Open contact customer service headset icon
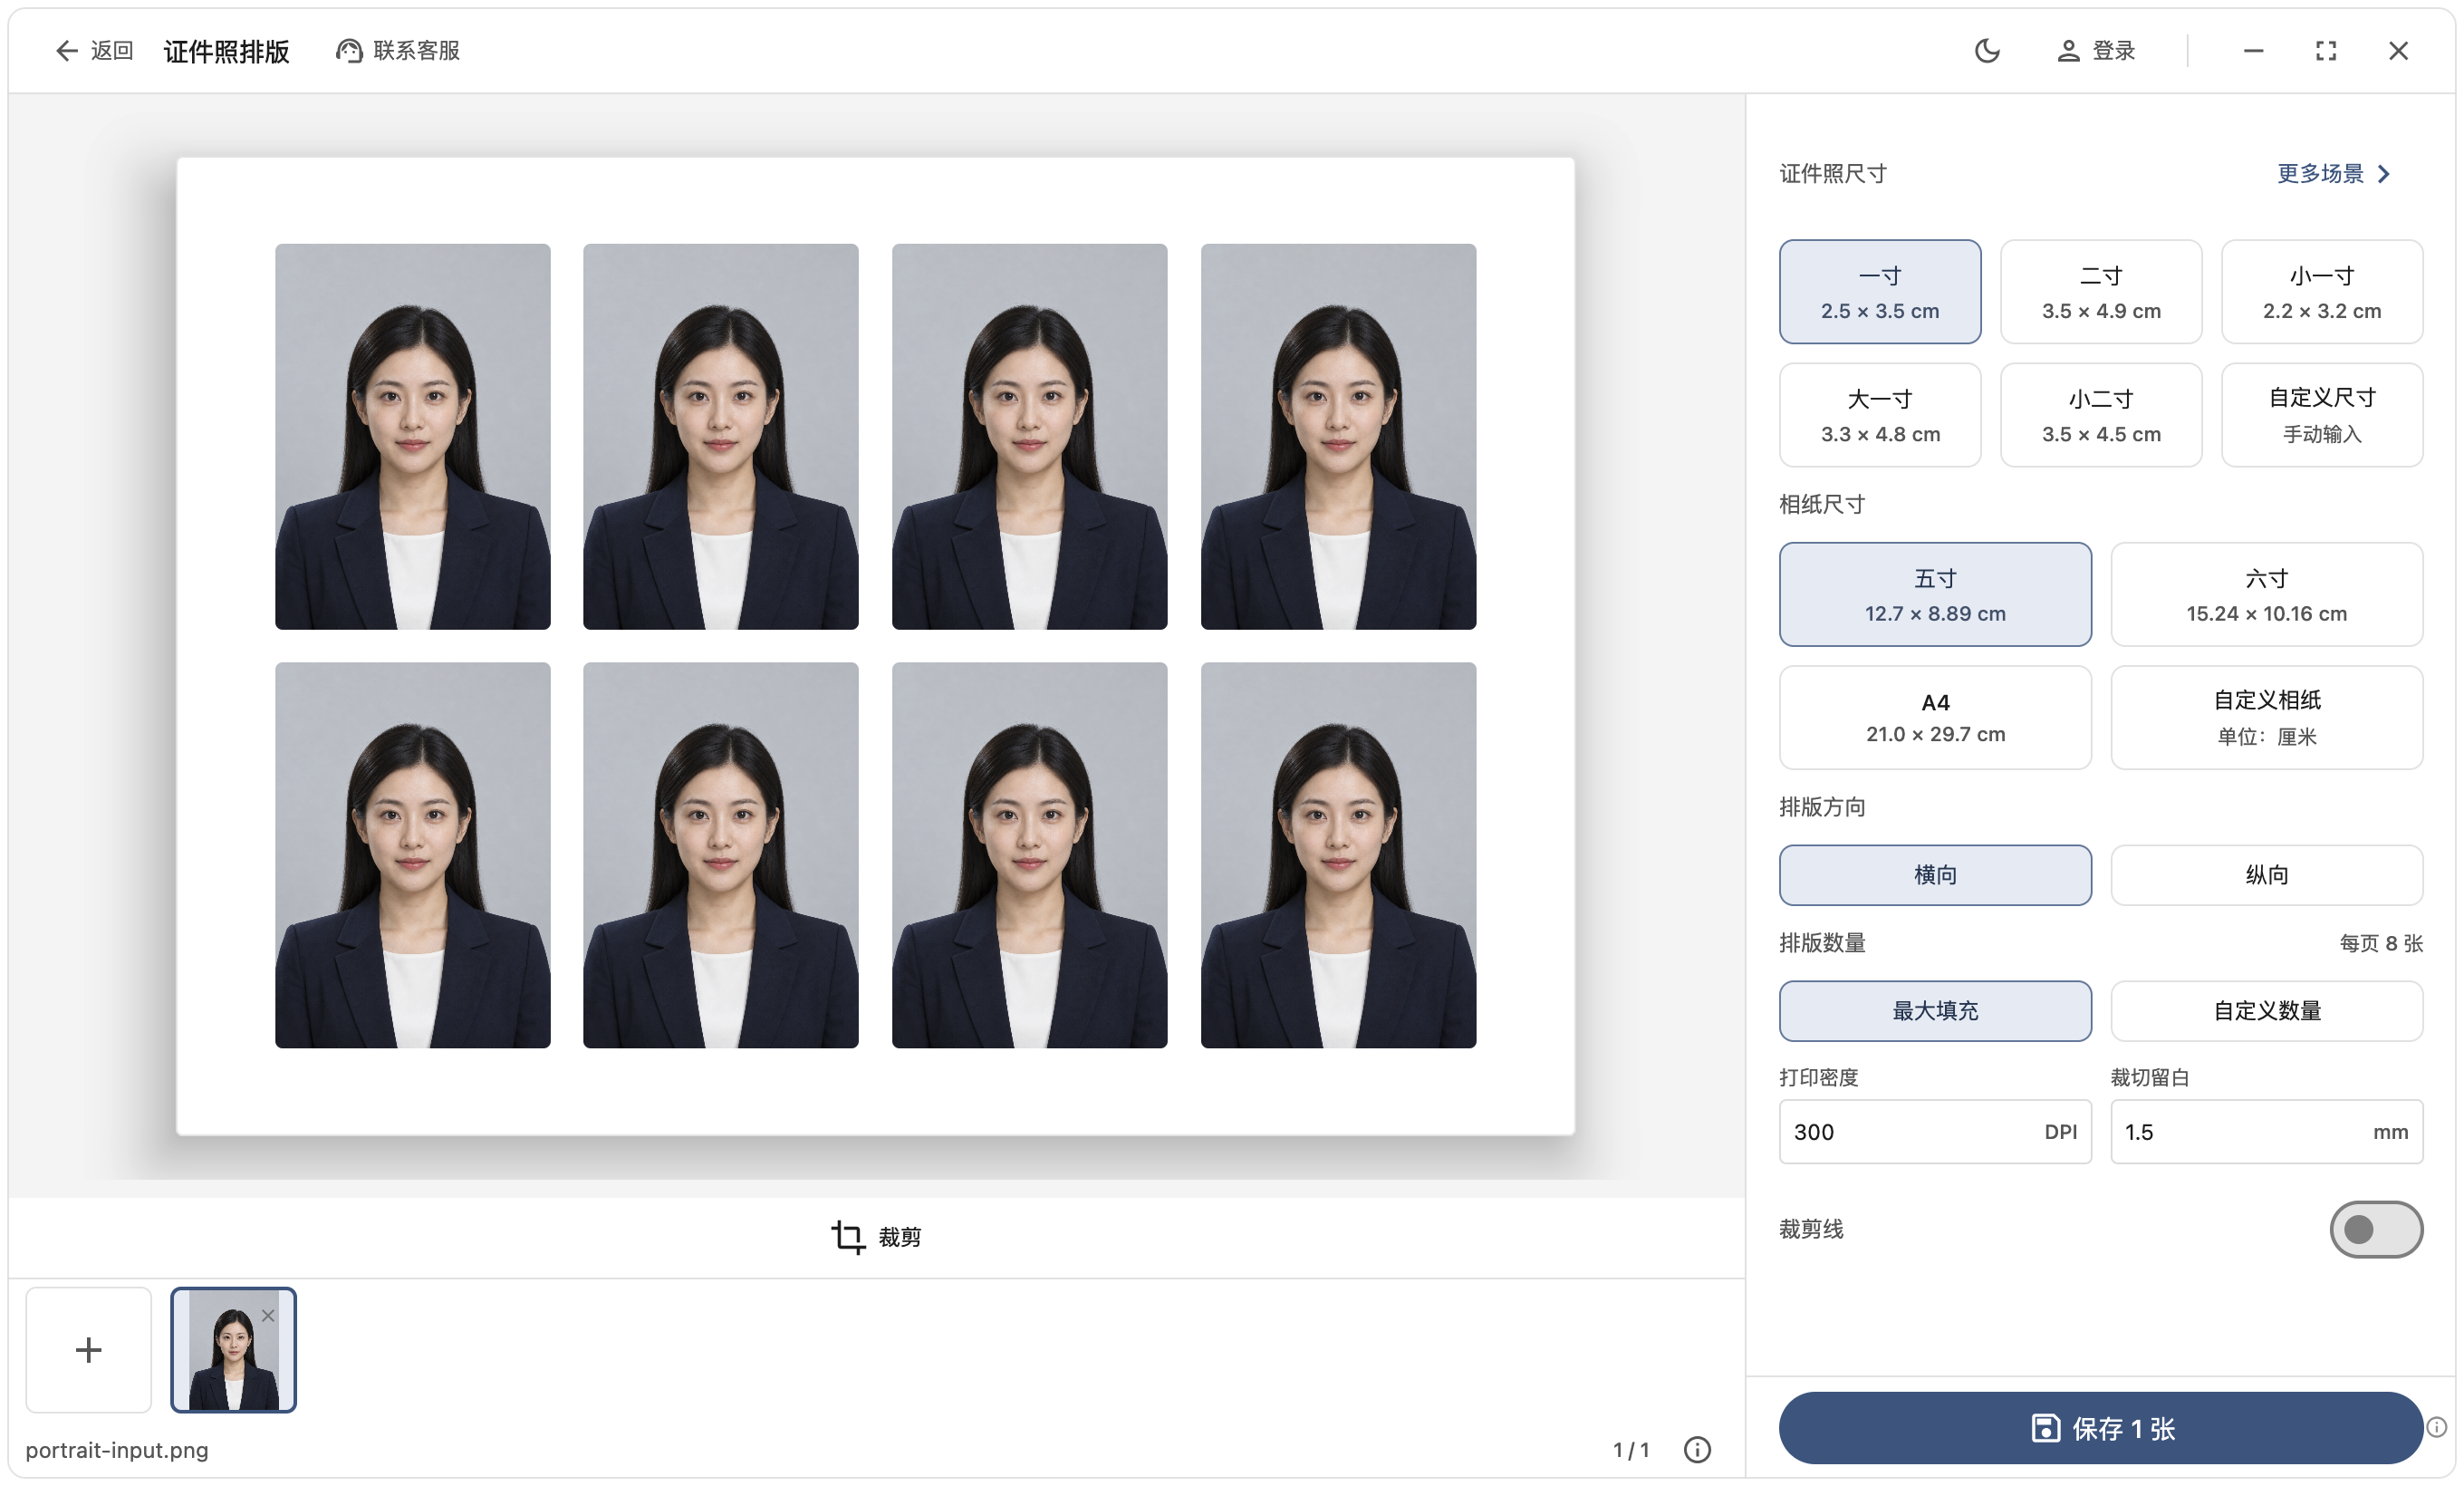This screenshot has width=2464, height=1486. pyautogui.click(x=348, y=51)
